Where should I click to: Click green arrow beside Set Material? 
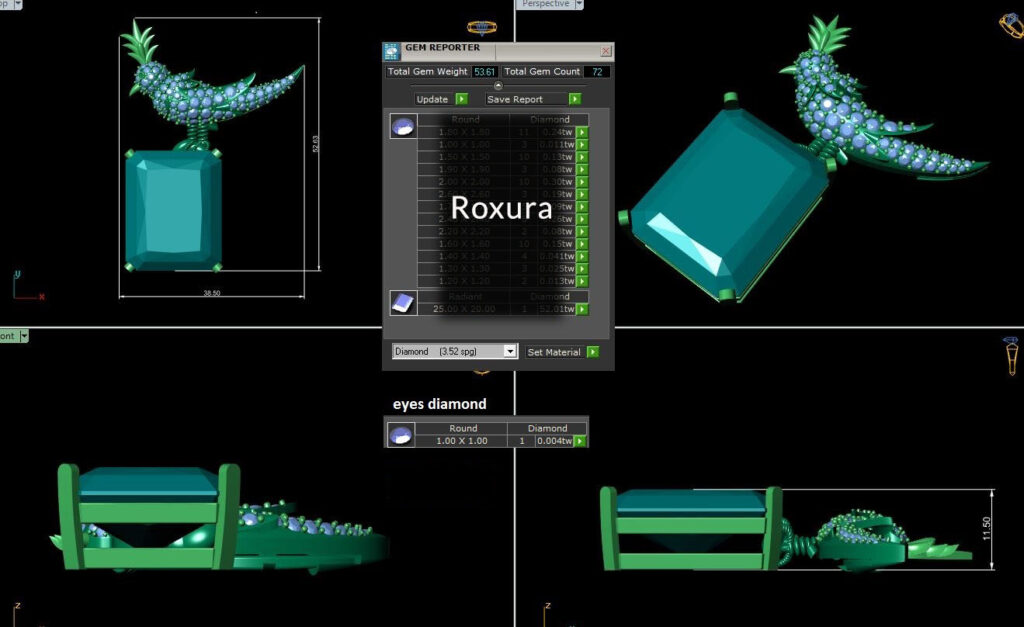tap(593, 352)
